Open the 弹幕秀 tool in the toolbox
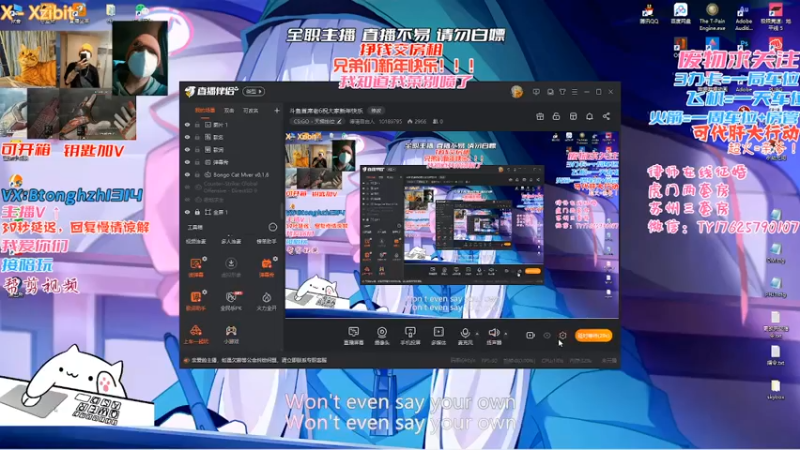This screenshot has width=800, height=450. [x=266, y=267]
